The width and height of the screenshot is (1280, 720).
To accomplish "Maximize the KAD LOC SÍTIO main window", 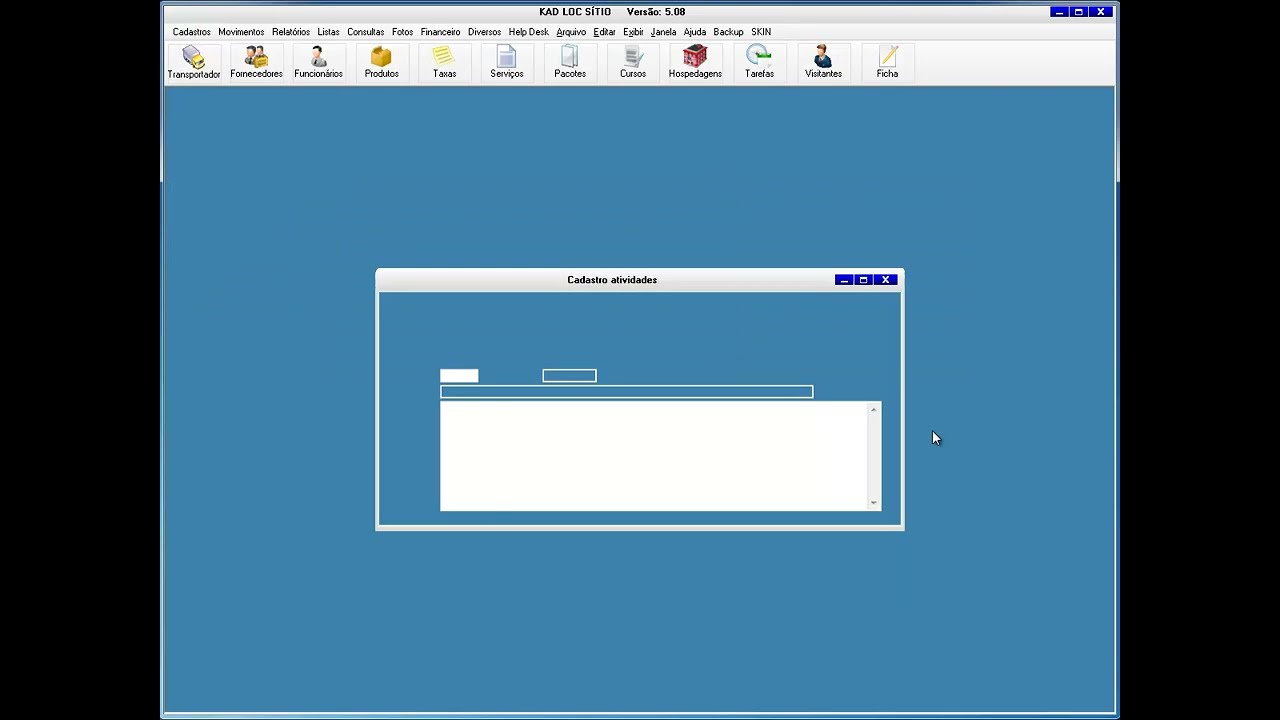I will (x=1079, y=12).
